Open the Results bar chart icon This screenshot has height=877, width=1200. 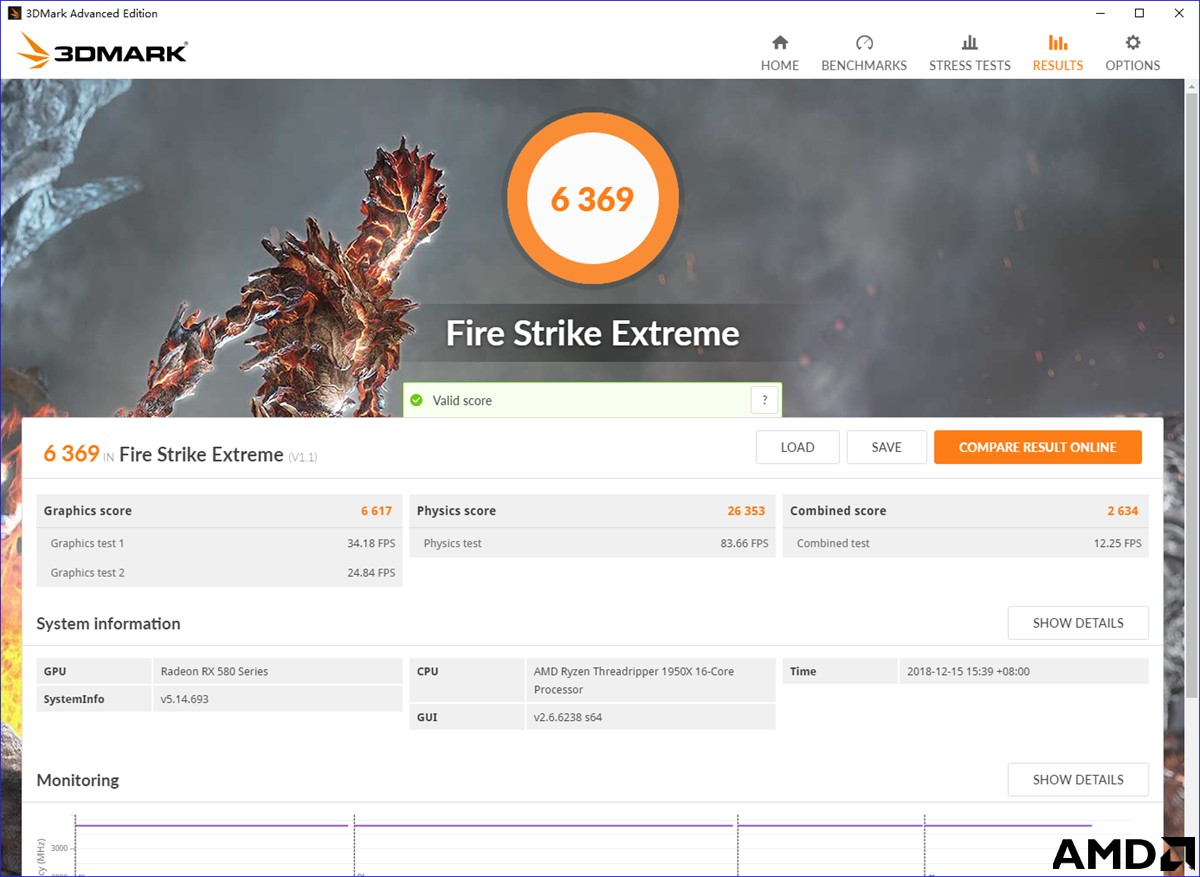(x=1058, y=42)
